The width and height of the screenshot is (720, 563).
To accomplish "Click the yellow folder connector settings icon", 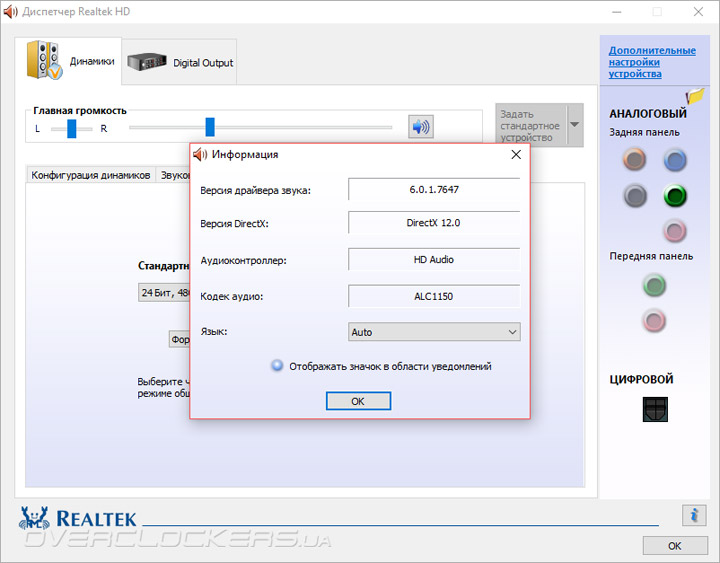I will click(695, 96).
